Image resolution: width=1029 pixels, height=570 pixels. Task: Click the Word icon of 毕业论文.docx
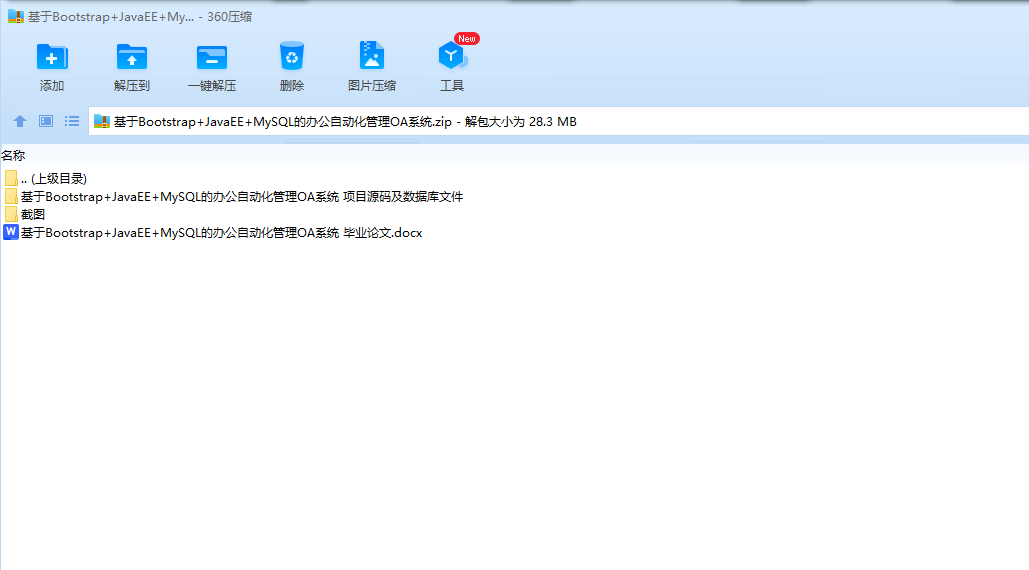[10, 232]
